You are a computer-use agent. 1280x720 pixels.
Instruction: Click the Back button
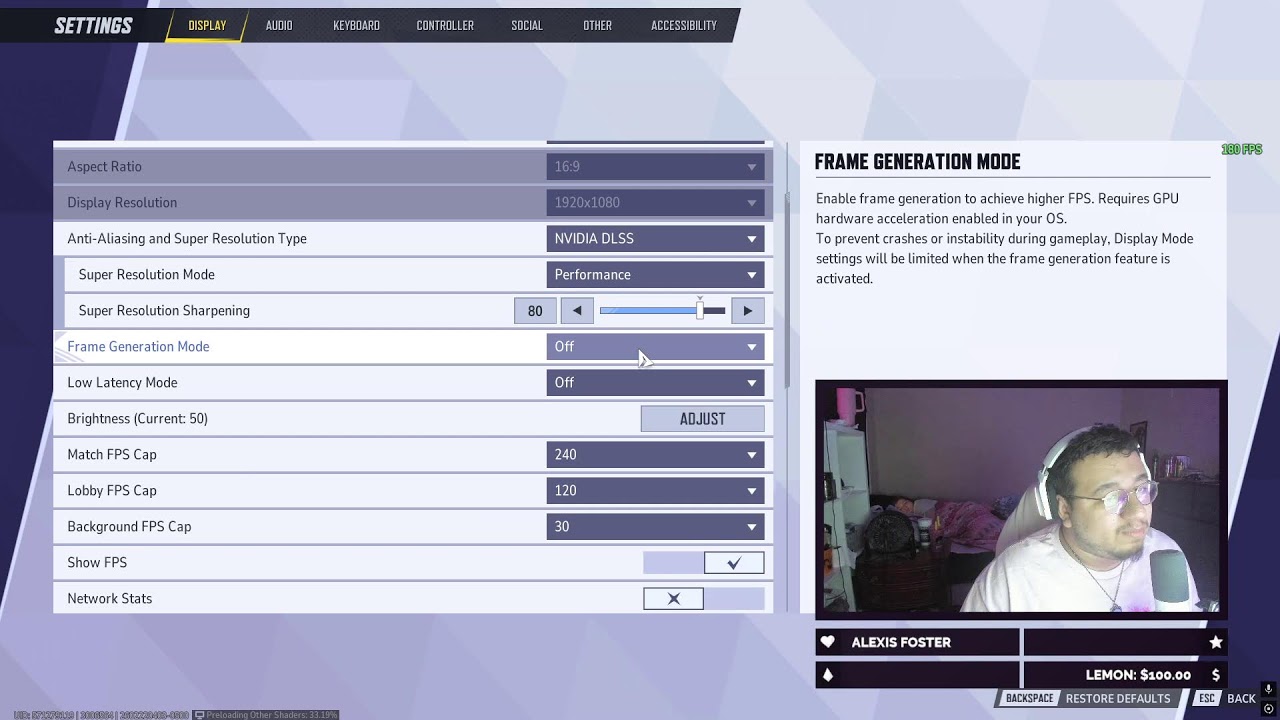(x=1241, y=698)
